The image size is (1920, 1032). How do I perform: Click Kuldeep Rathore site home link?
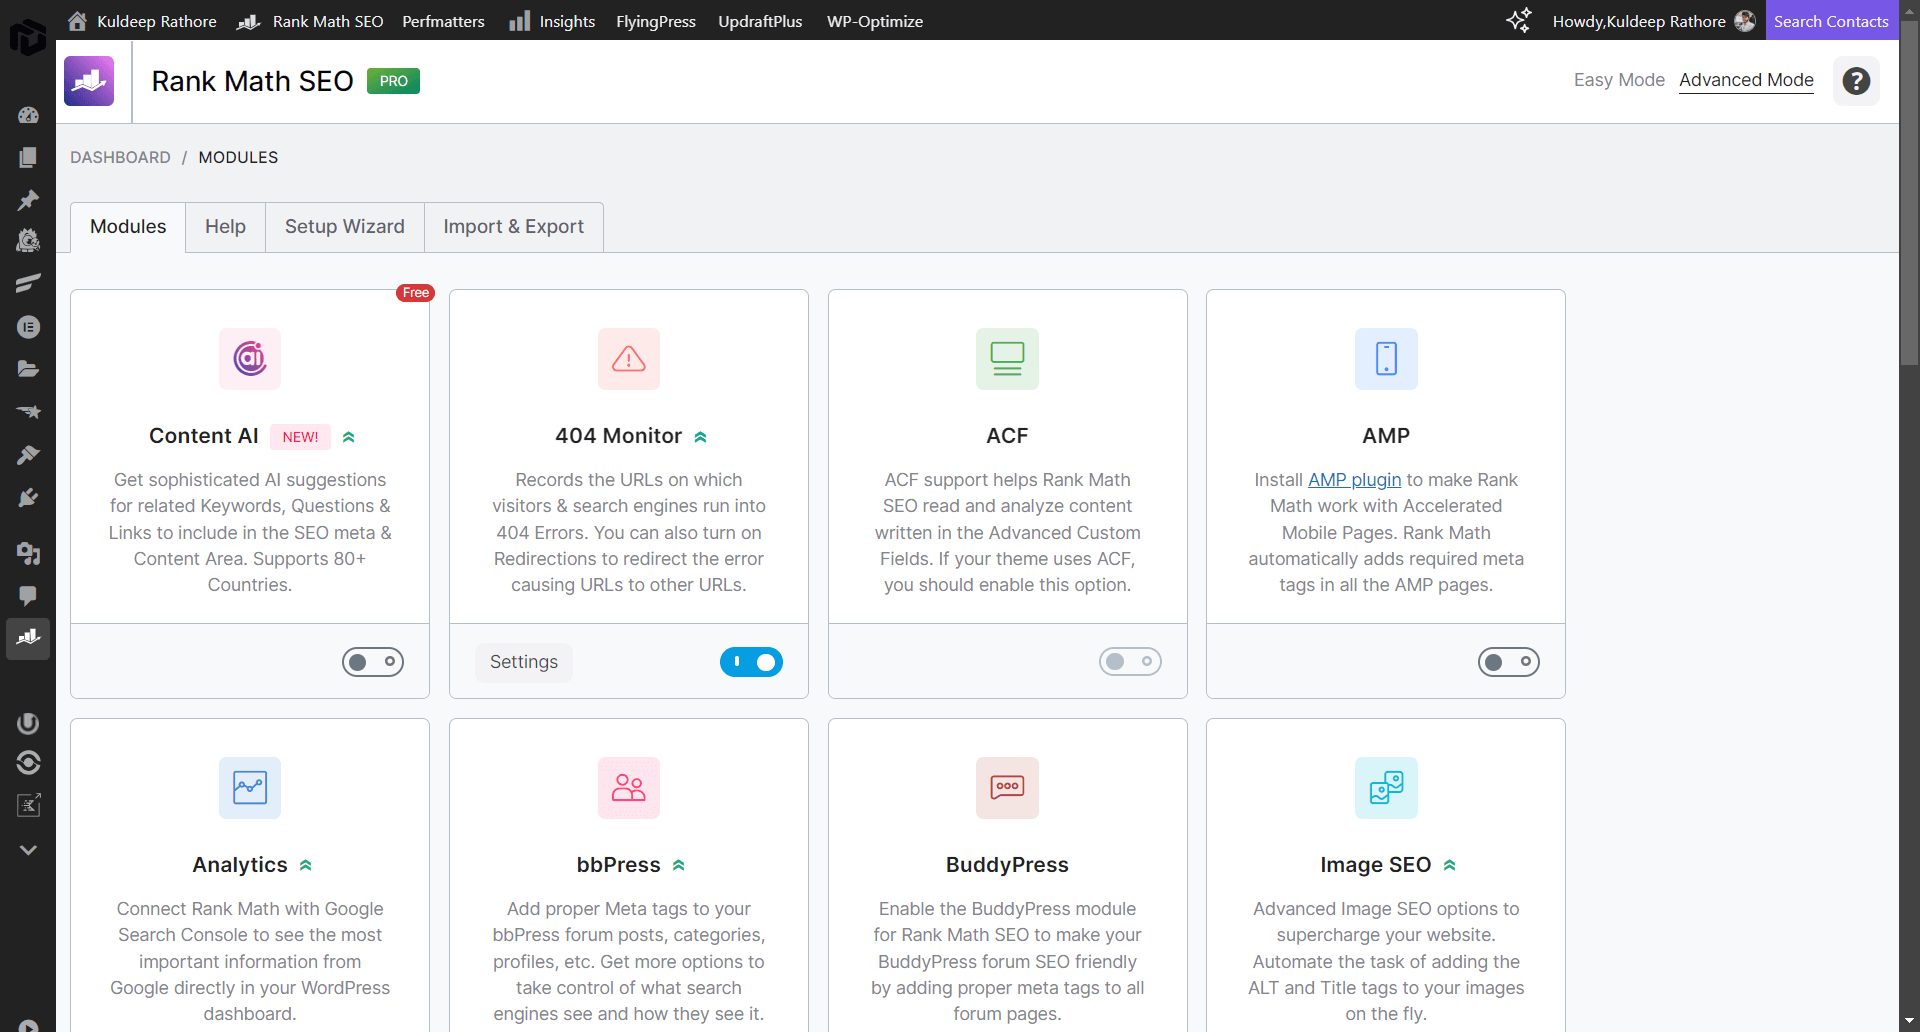coord(142,21)
